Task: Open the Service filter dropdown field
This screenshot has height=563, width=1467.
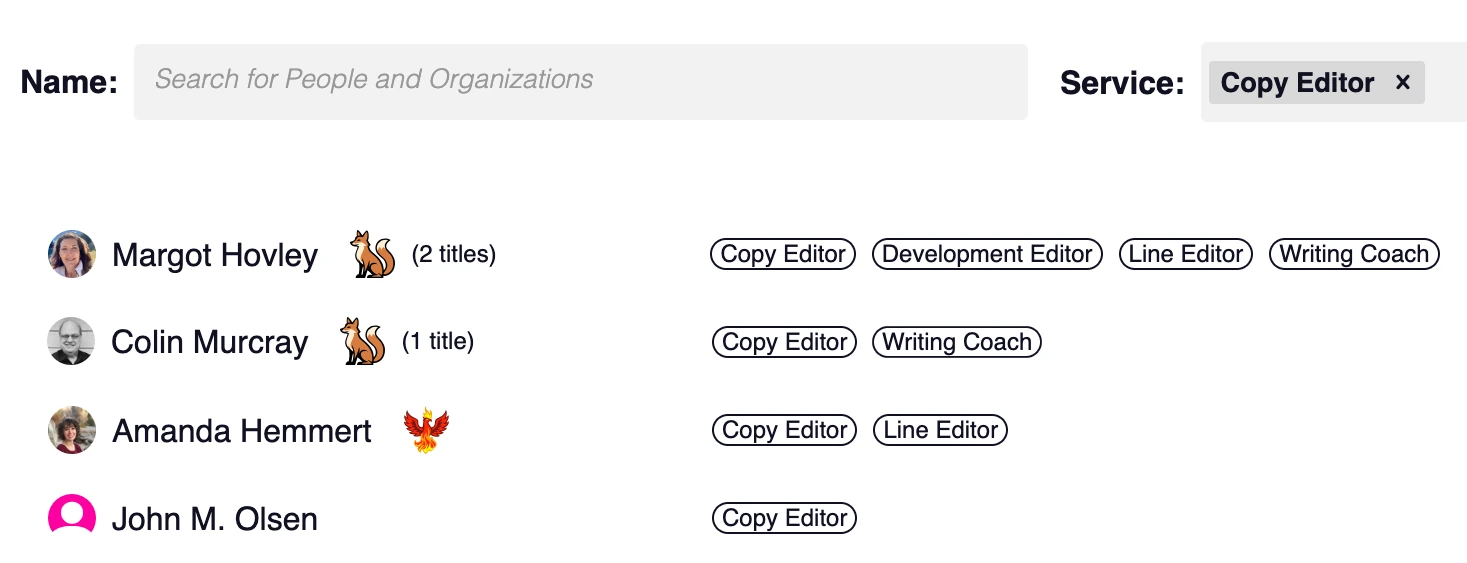Action: tap(1334, 82)
